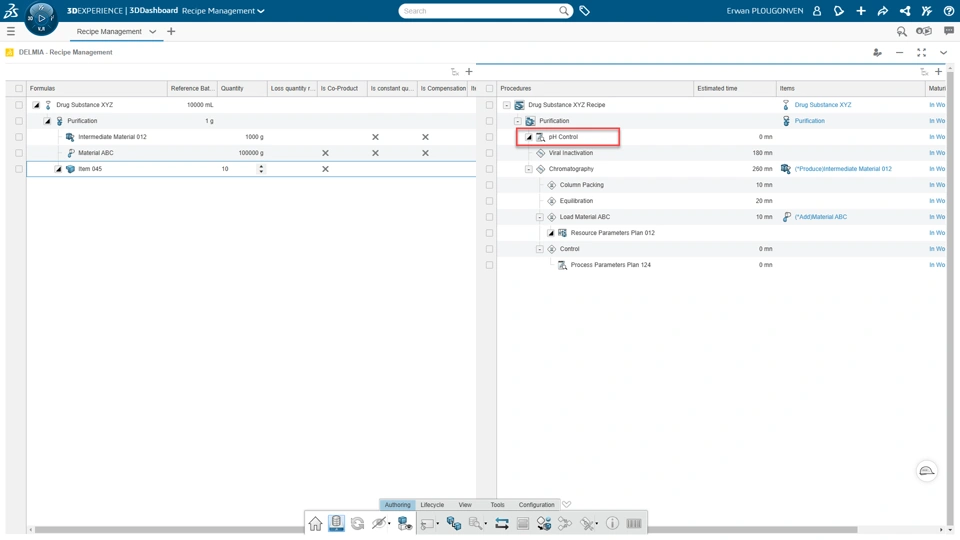Viewport: 960px width, 540px height.
Task: Increase Item 045 quantity with stepper
Action: pyautogui.click(x=261, y=167)
